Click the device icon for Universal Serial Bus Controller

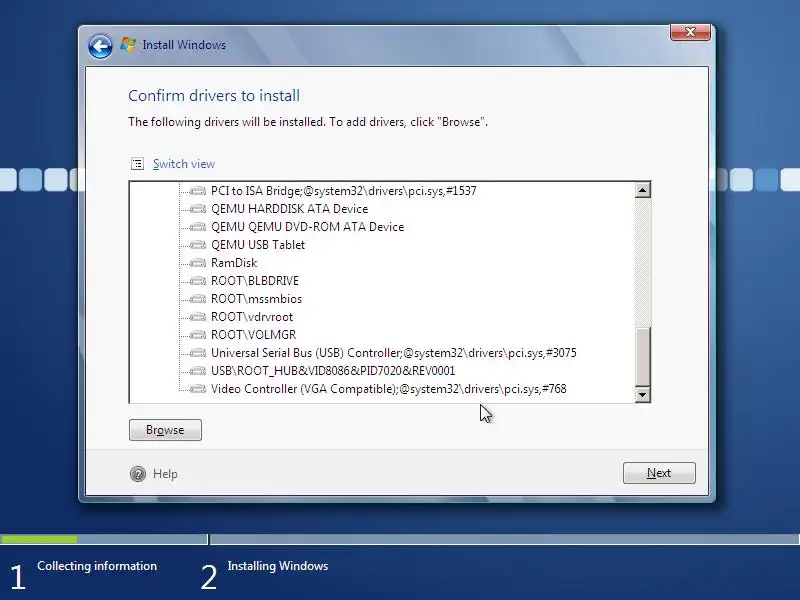(x=197, y=353)
